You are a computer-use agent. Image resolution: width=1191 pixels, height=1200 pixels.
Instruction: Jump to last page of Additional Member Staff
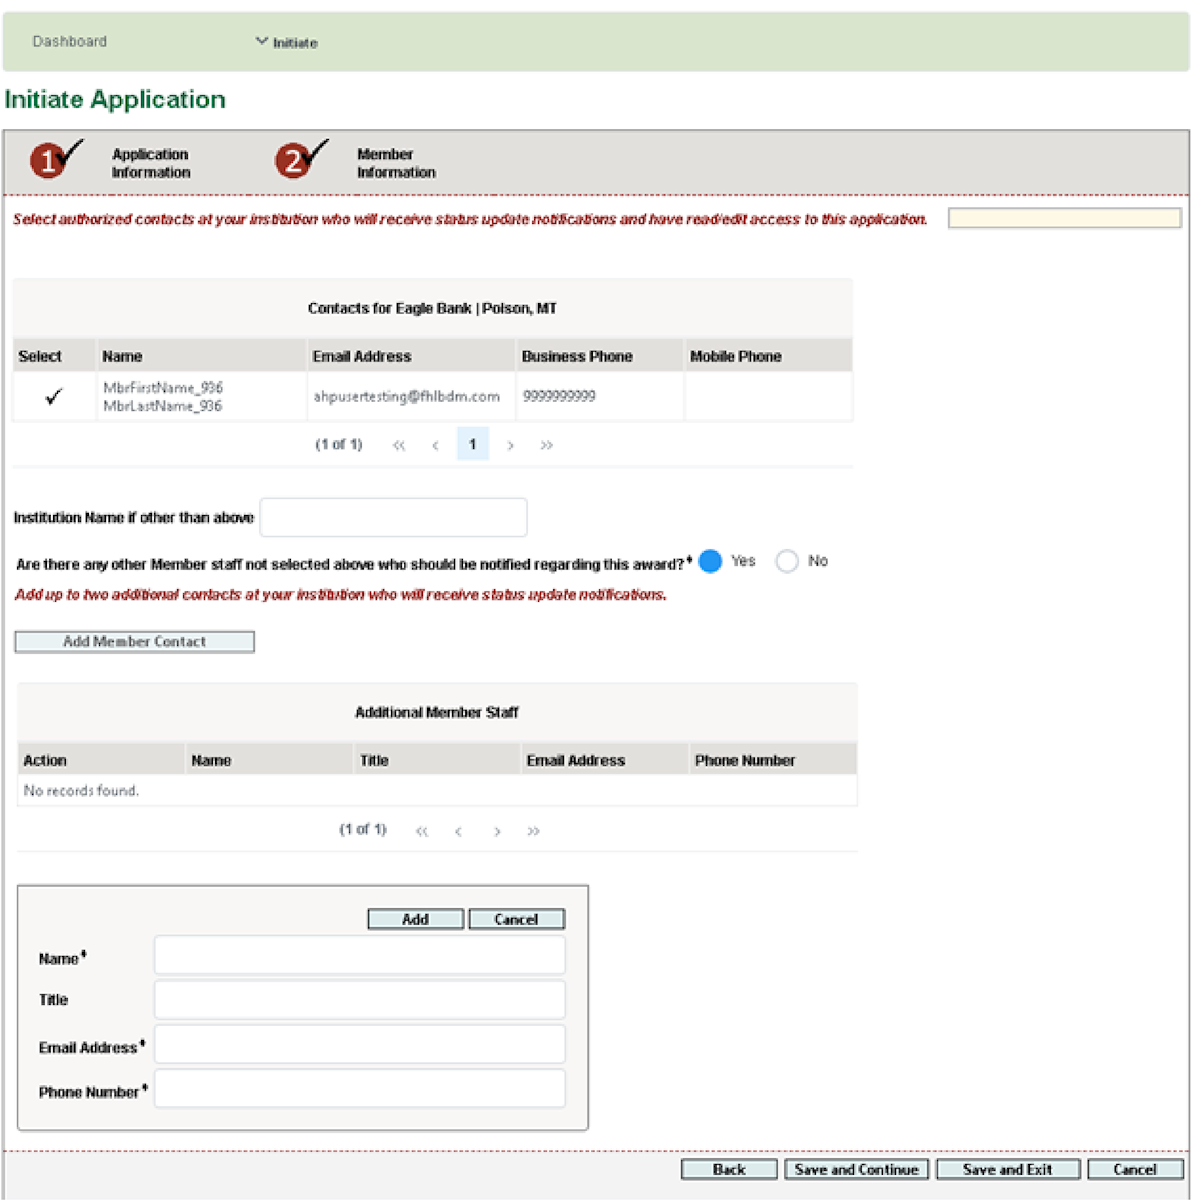(x=533, y=831)
